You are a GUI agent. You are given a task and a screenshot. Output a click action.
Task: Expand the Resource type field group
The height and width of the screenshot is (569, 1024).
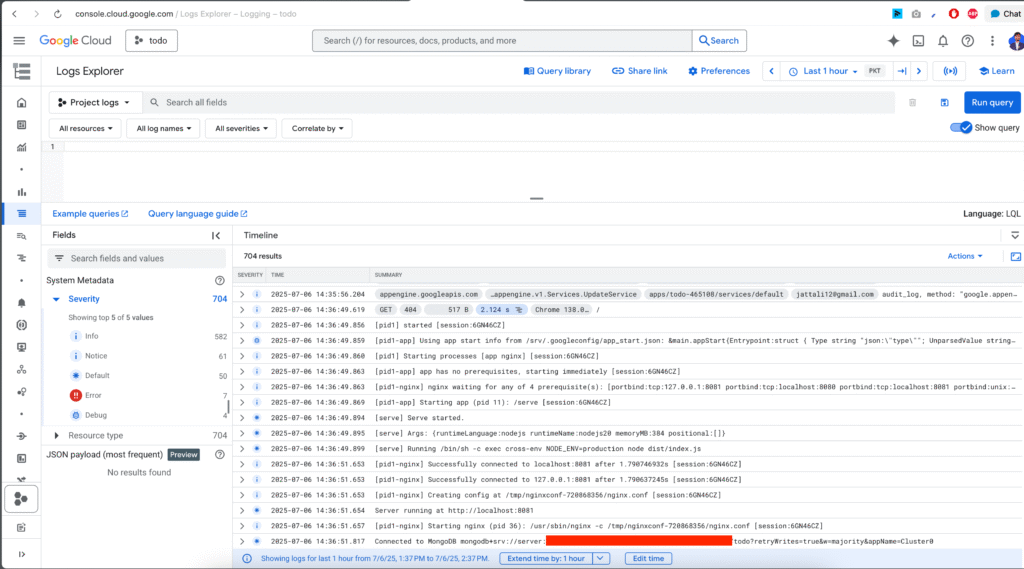[x=56, y=436]
